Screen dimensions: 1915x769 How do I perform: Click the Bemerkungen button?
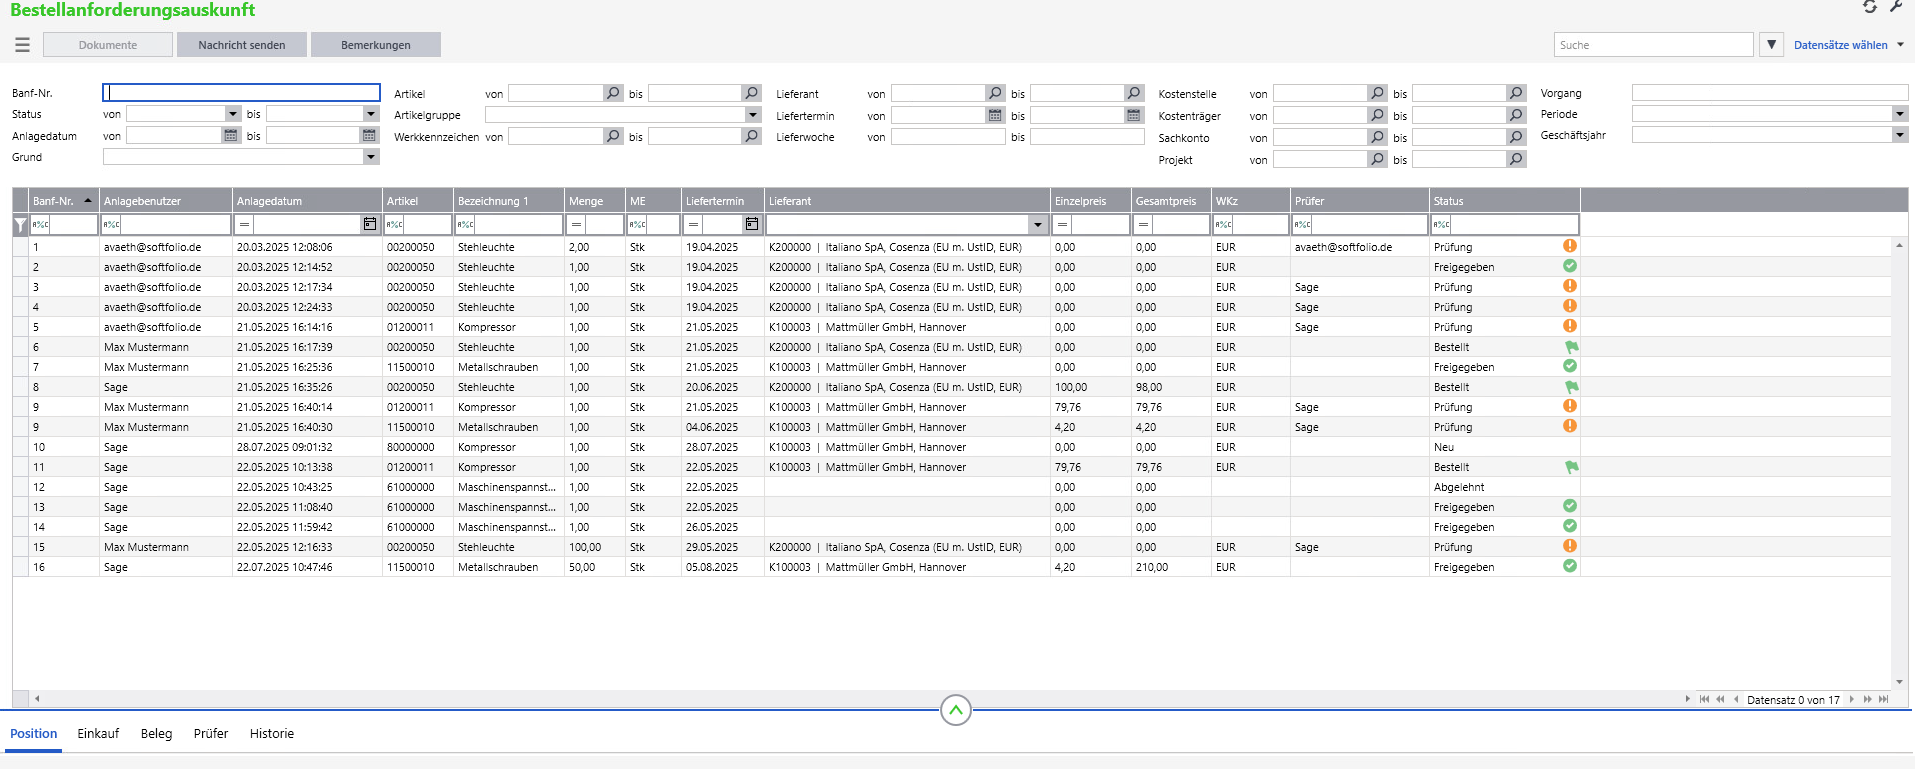pos(375,45)
